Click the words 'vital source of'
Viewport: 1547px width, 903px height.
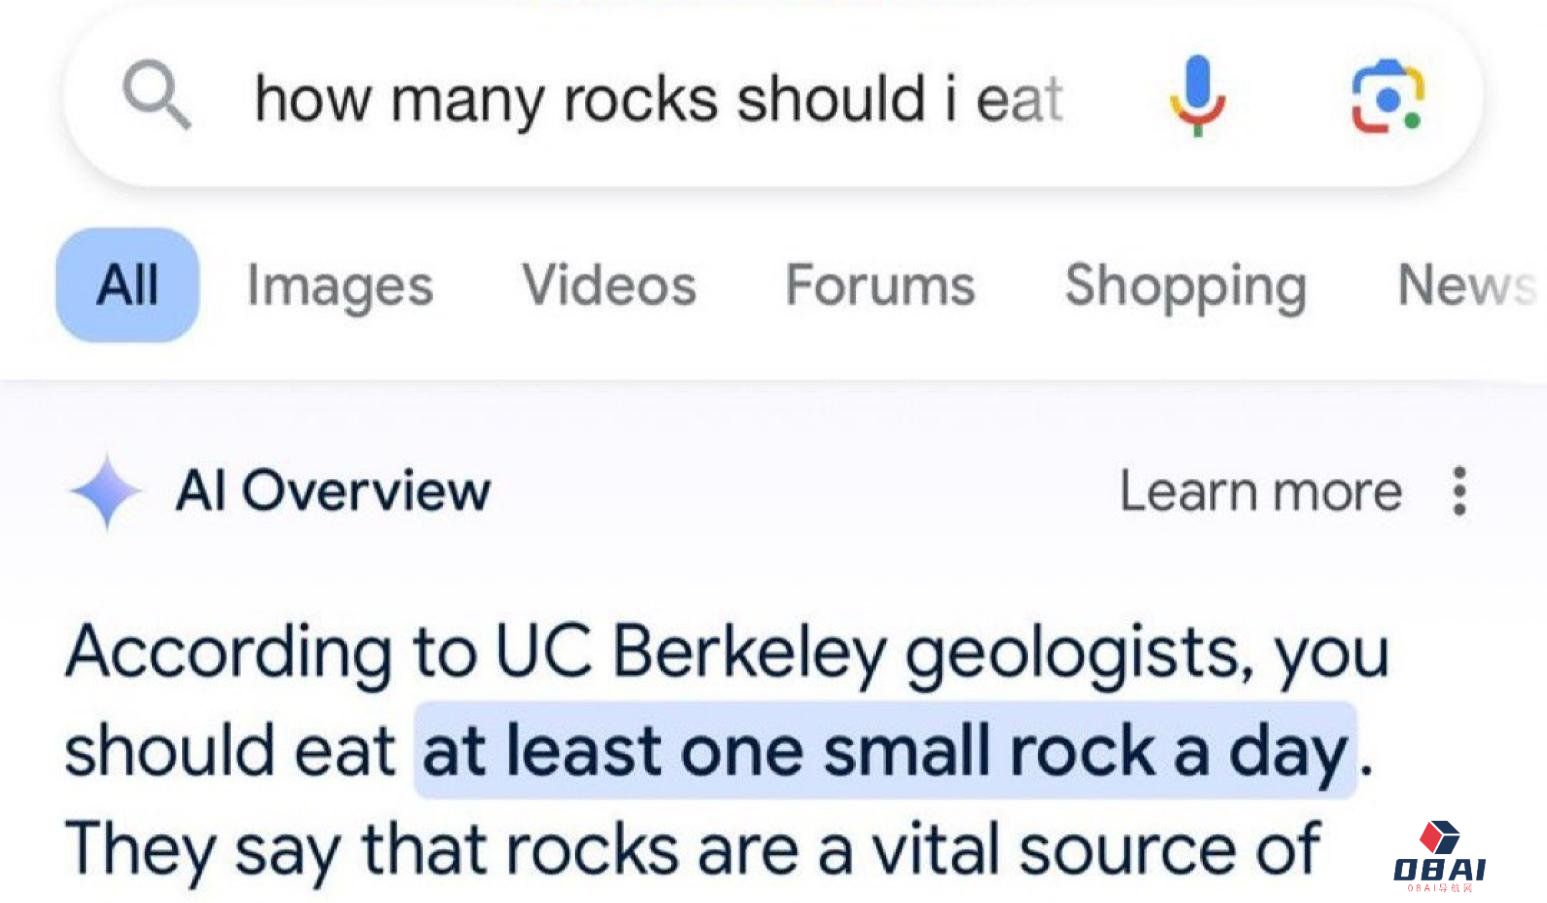tap(1095, 850)
